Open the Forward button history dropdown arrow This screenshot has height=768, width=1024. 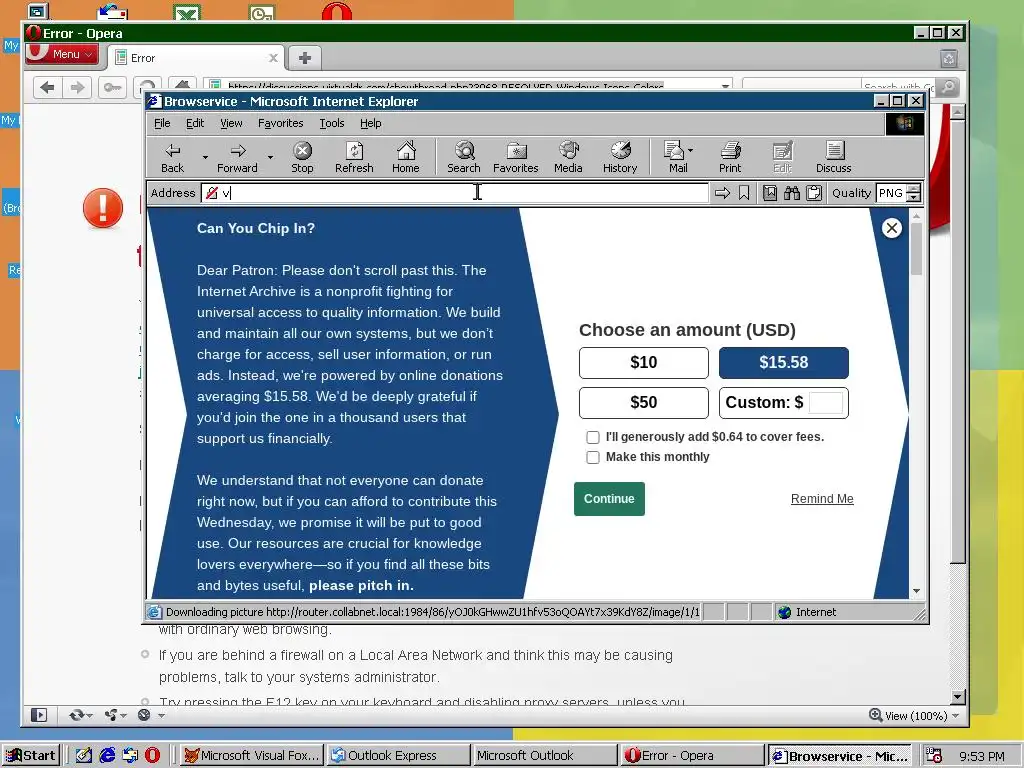(270, 157)
